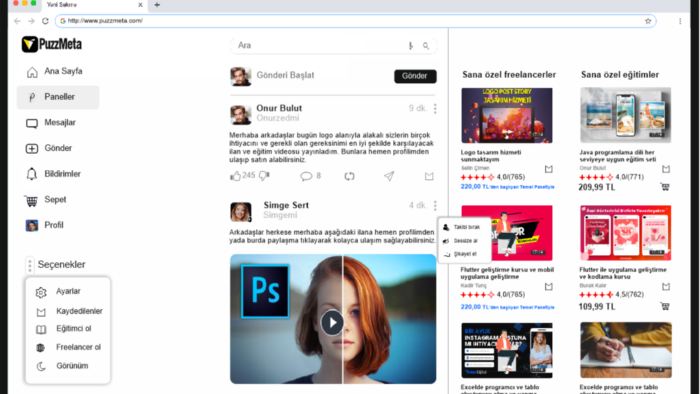Image resolution: width=700 pixels, height=394 pixels.
Task: Open Flutter ile uygulama geliştirme thumbnail
Action: point(625,233)
